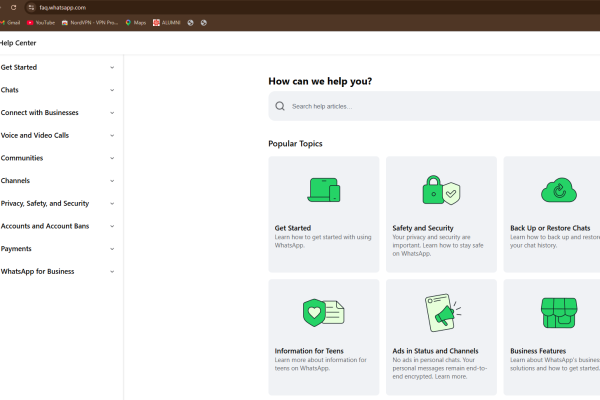Expand the Voice and Video Calls chevron
This screenshot has width=600, height=400.
112,135
